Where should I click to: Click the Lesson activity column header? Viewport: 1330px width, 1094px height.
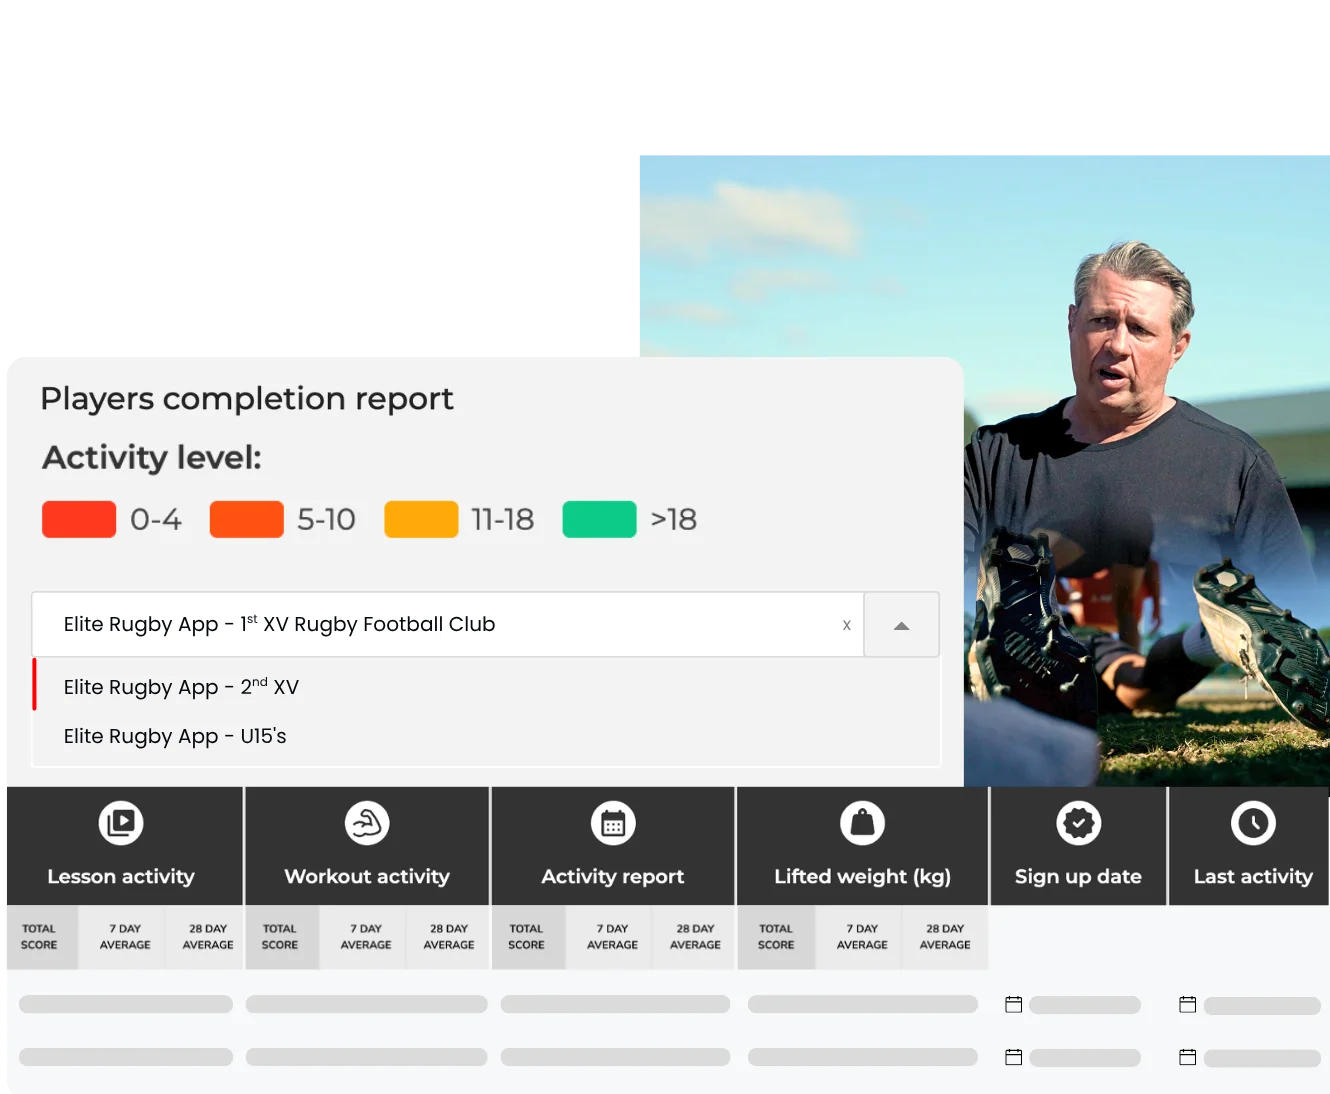coord(125,846)
